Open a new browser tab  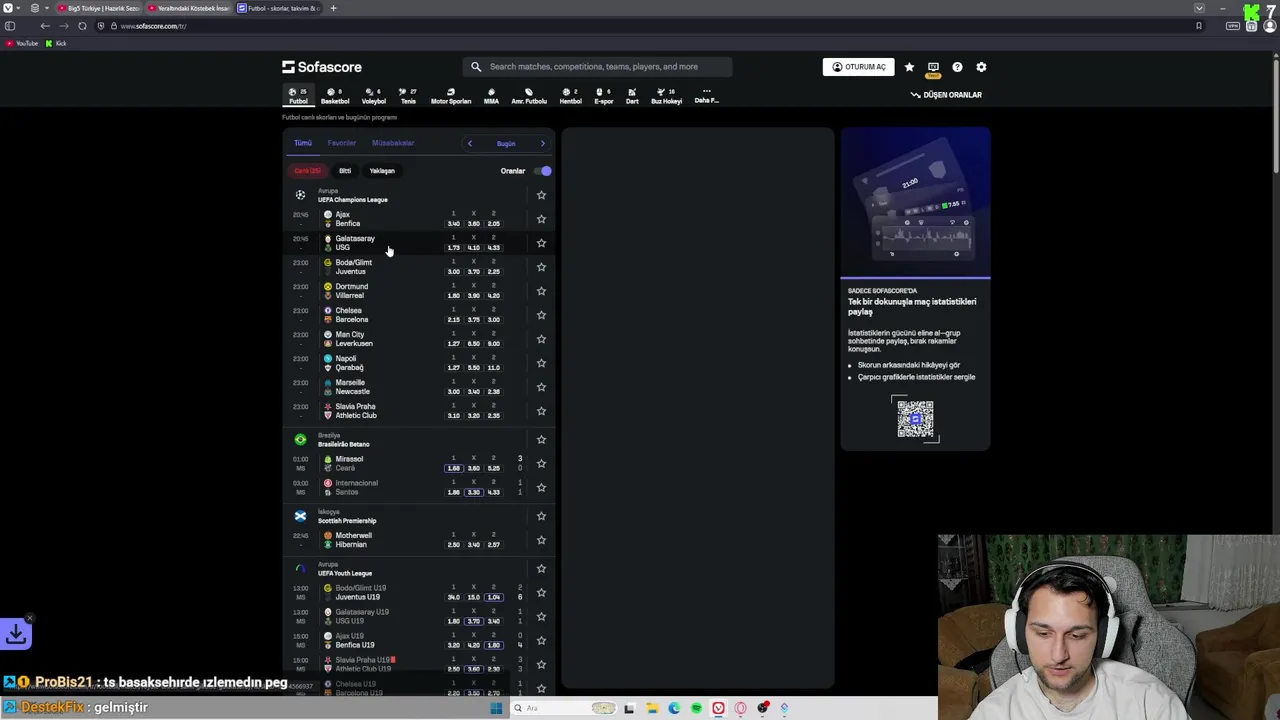[333, 8]
